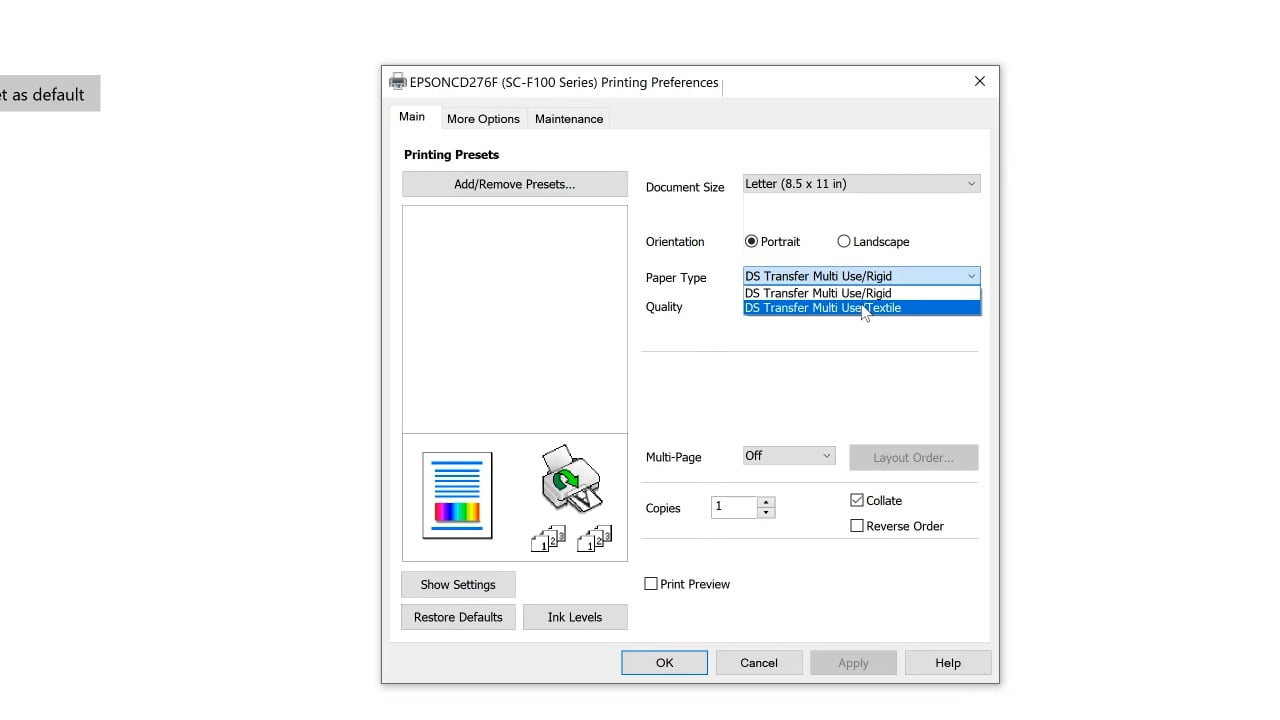Click the Cancel button
The width and height of the screenshot is (1280, 720).
click(759, 662)
